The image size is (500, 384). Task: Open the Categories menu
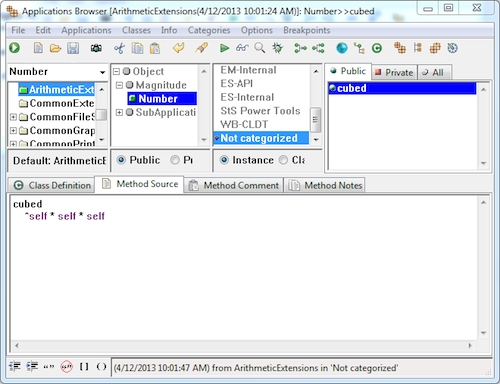click(x=209, y=30)
